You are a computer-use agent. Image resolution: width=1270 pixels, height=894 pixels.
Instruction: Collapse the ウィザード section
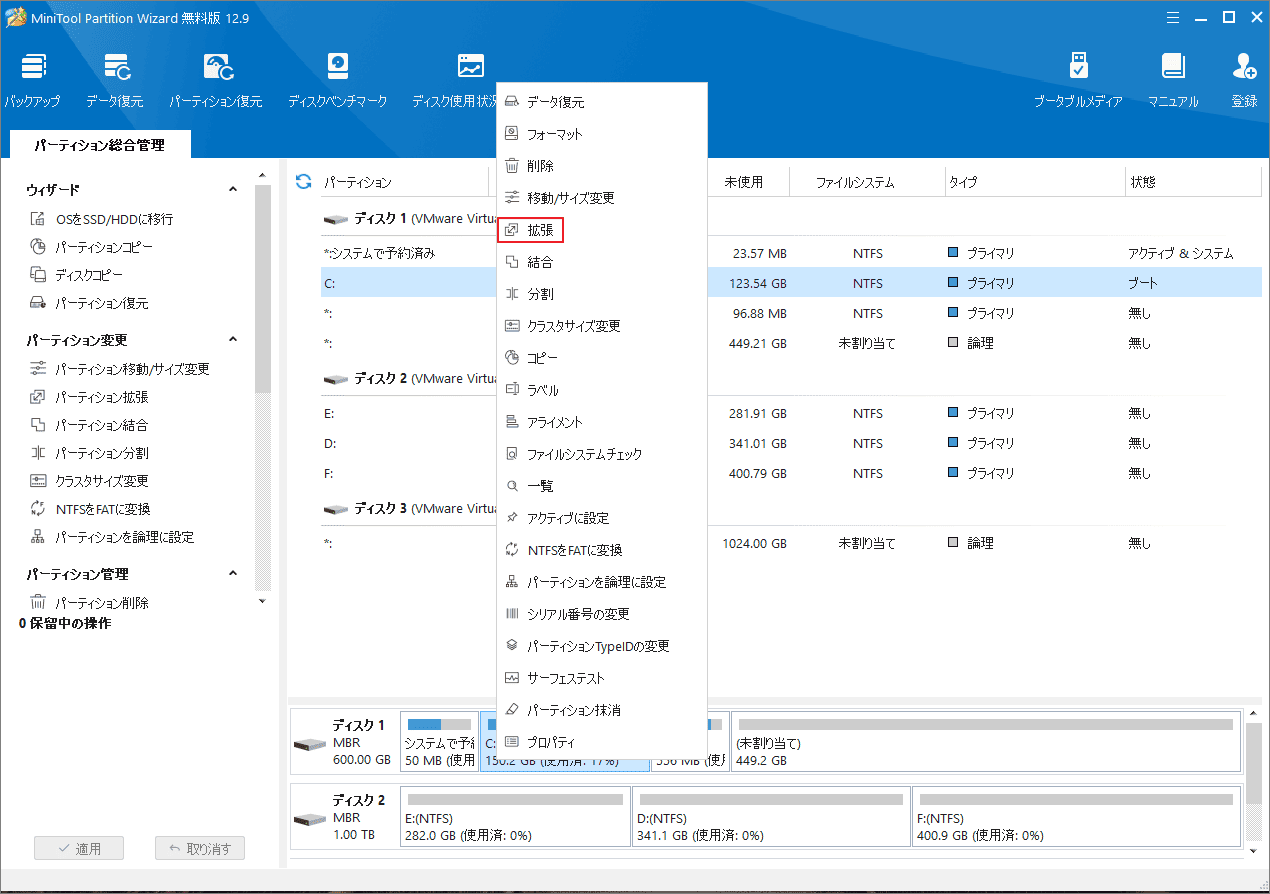233,189
